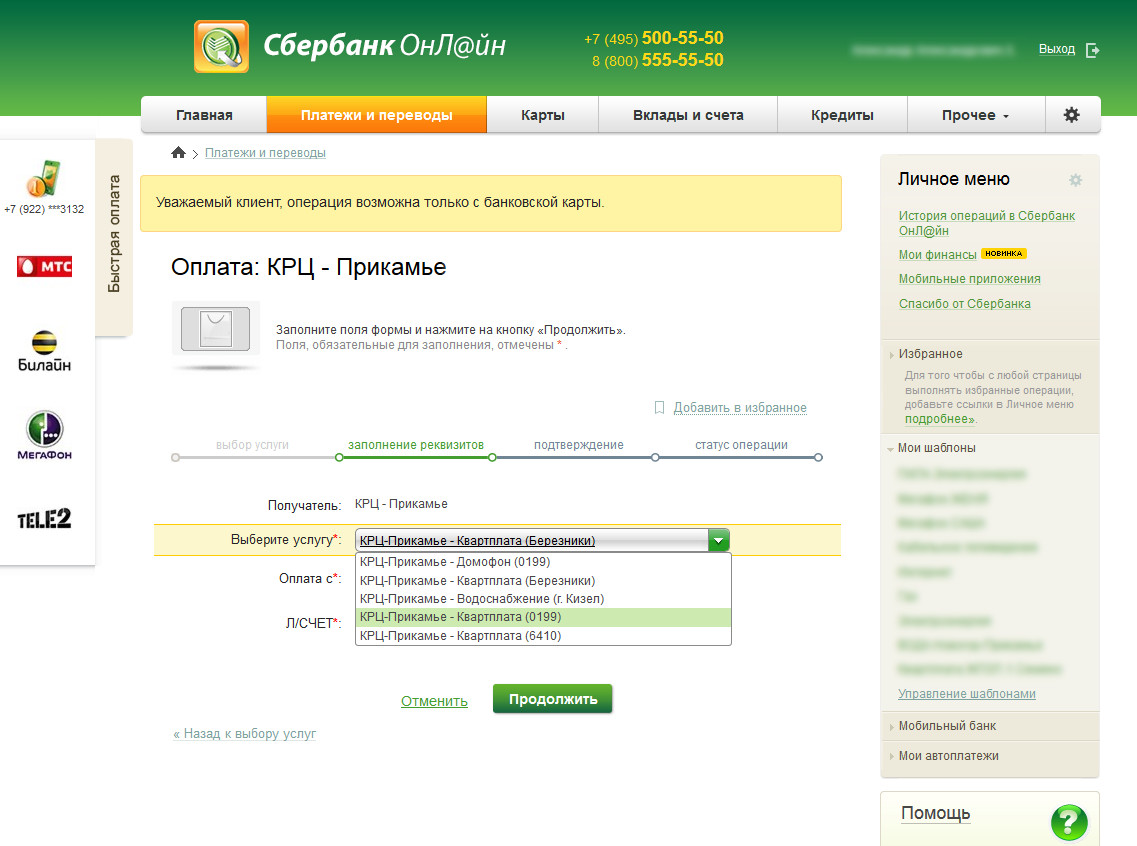Select TELE2 quick payment icon
The image size is (1137, 846).
pos(44,519)
